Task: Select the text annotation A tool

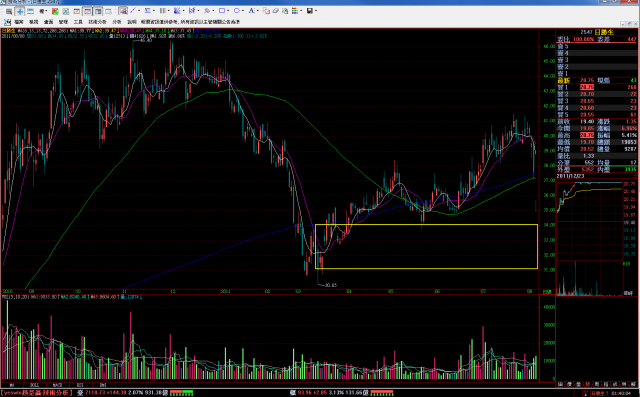Action: (x=251, y=11)
